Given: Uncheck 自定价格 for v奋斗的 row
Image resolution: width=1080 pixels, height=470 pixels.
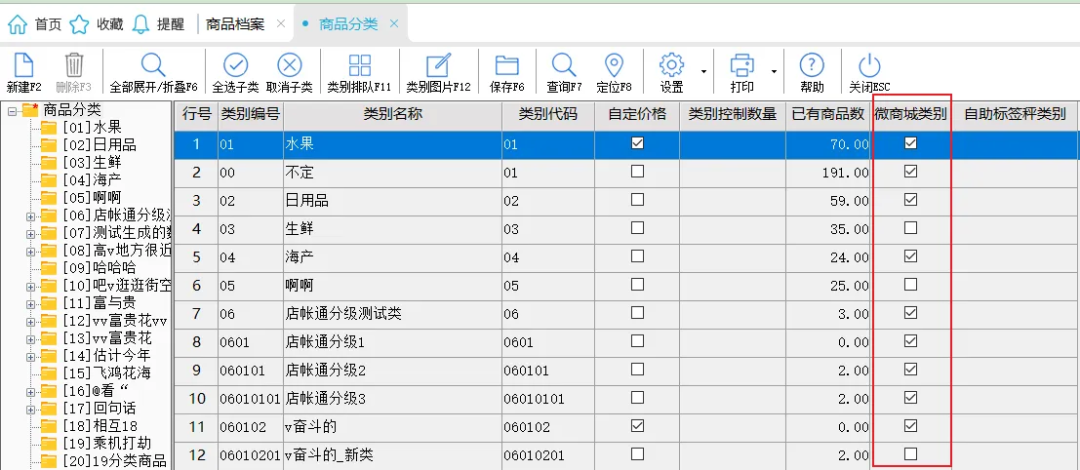Looking at the screenshot, I should [x=637, y=426].
